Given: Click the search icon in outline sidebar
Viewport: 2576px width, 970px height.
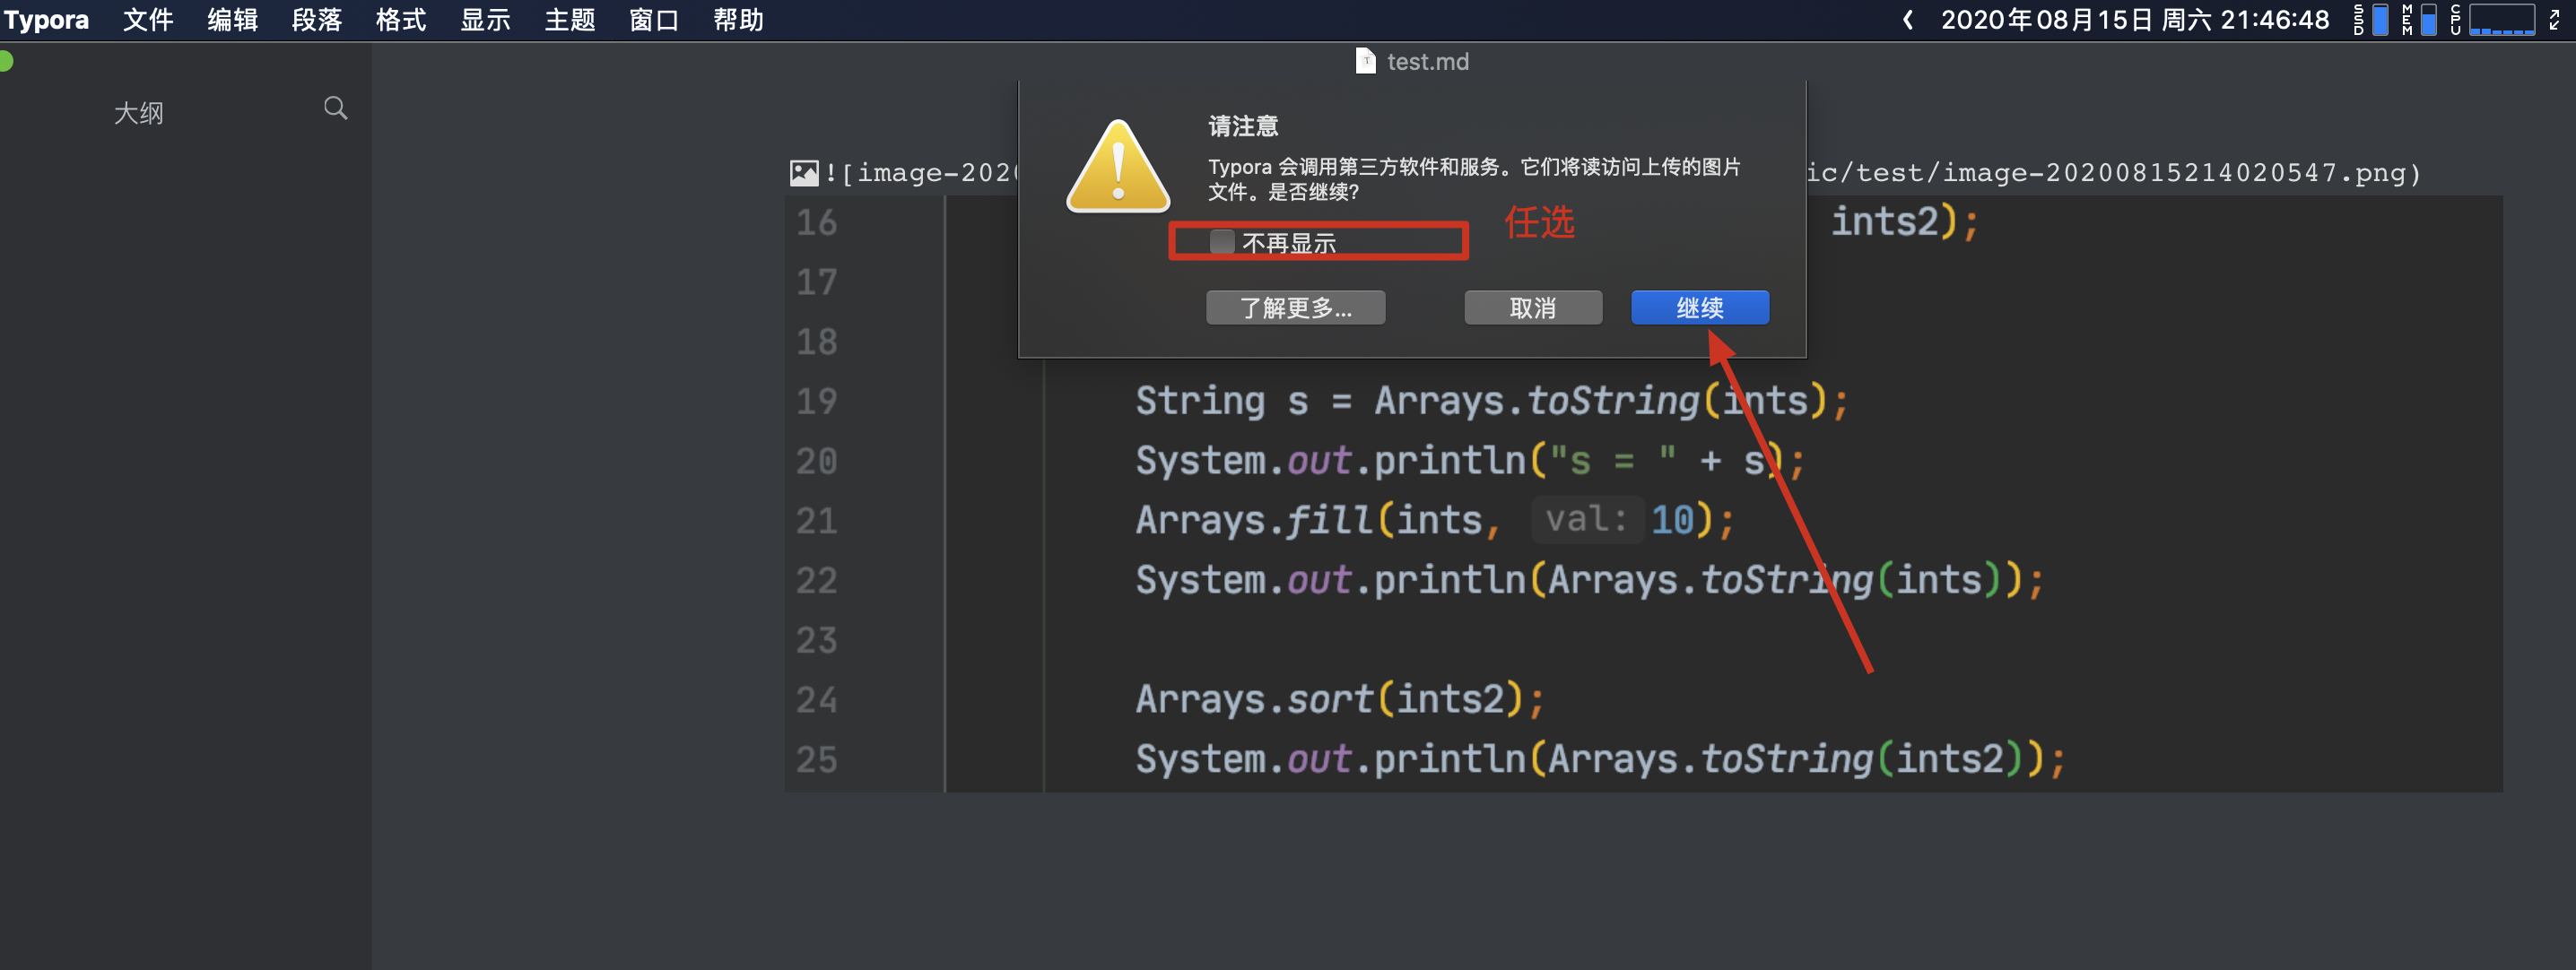Looking at the screenshot, I should coord(335,108).
